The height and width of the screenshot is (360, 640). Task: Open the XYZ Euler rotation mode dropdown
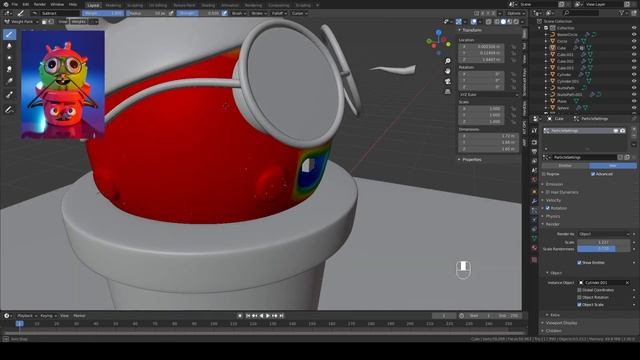pyautogui.click(x=489, y=94)
